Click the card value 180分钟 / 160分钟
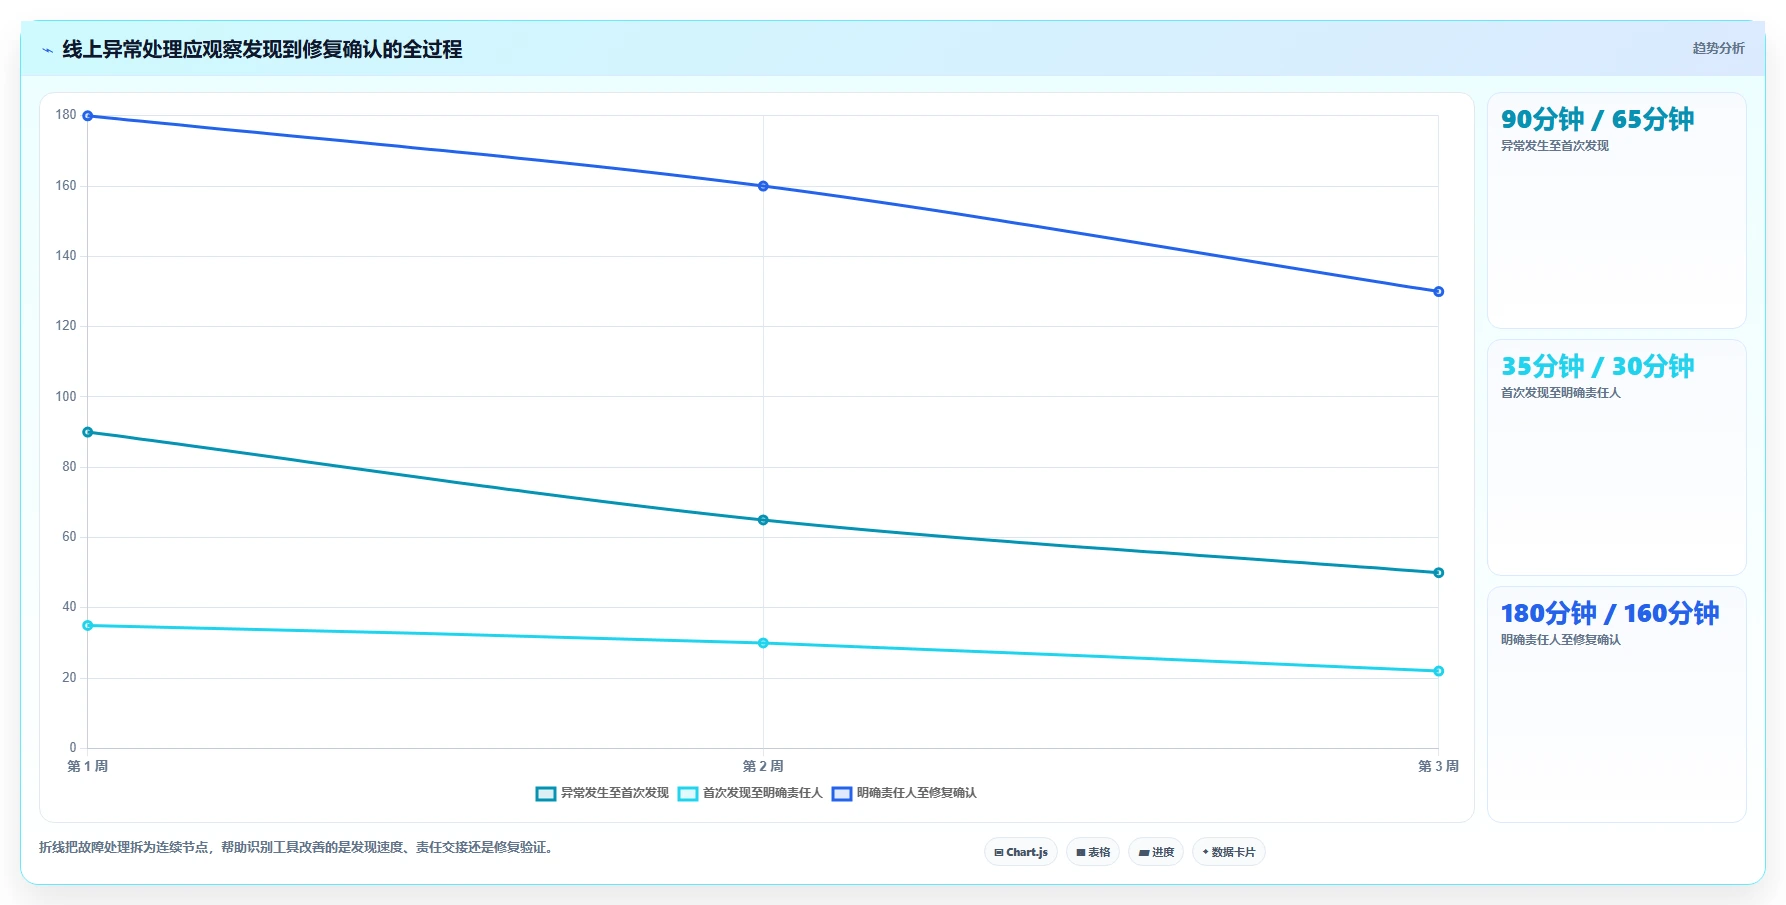1786x905 pixels. click(x=1610, y=613)
